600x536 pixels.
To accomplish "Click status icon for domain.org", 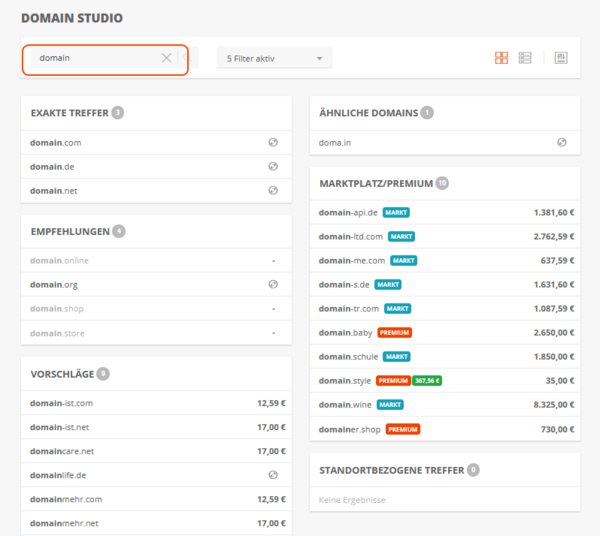I will 273,284.
